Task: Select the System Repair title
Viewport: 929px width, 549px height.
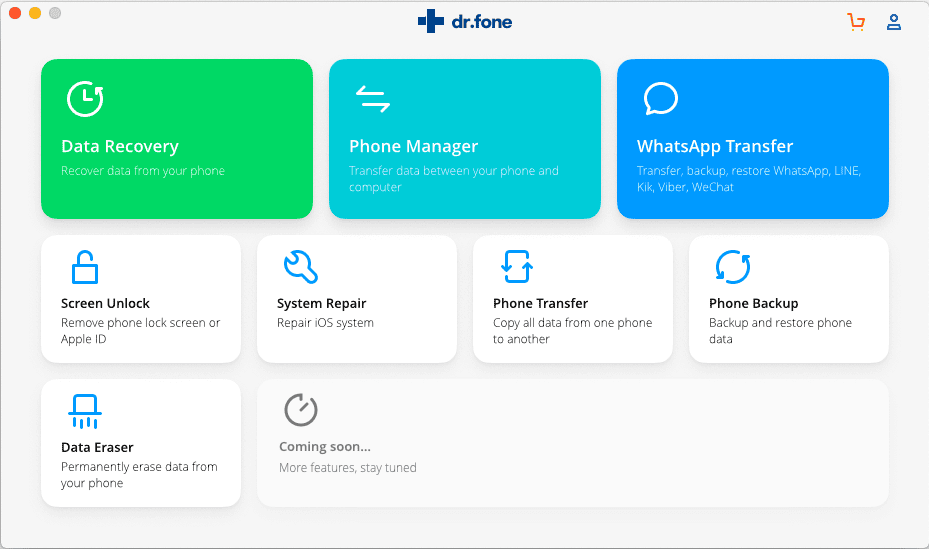Action: click(x=322, y=303)
